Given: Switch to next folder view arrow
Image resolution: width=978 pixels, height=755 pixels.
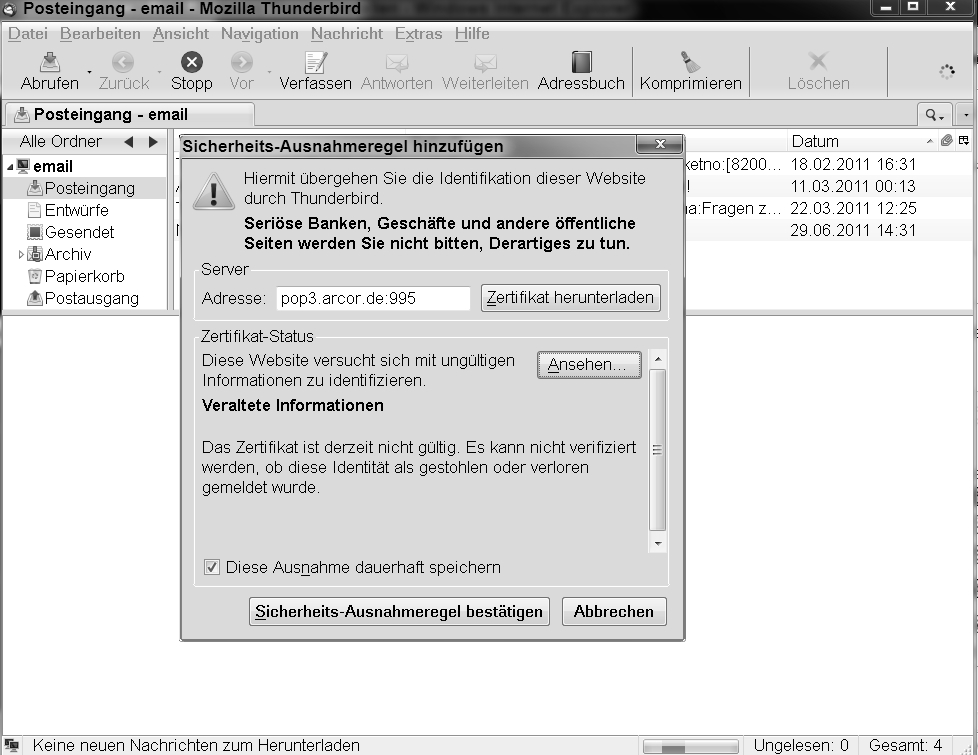Looking at the screenshot, I should click(153, 142).
